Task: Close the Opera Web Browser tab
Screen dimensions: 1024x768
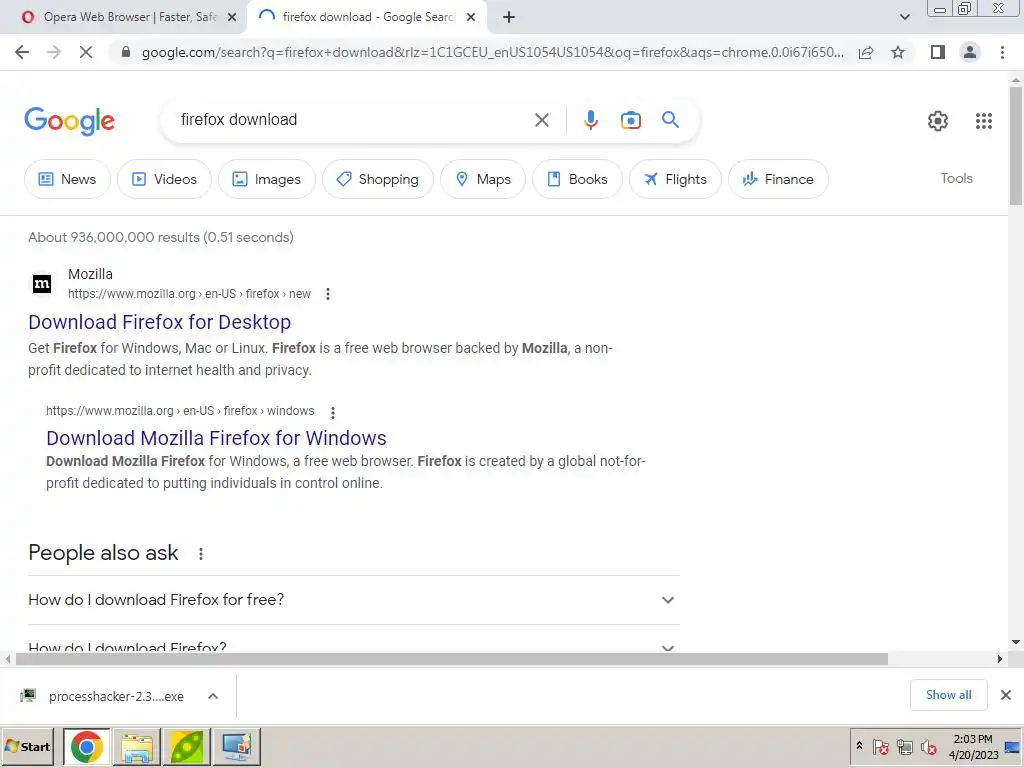Action: pyautogui.click(x=232, y=18)
